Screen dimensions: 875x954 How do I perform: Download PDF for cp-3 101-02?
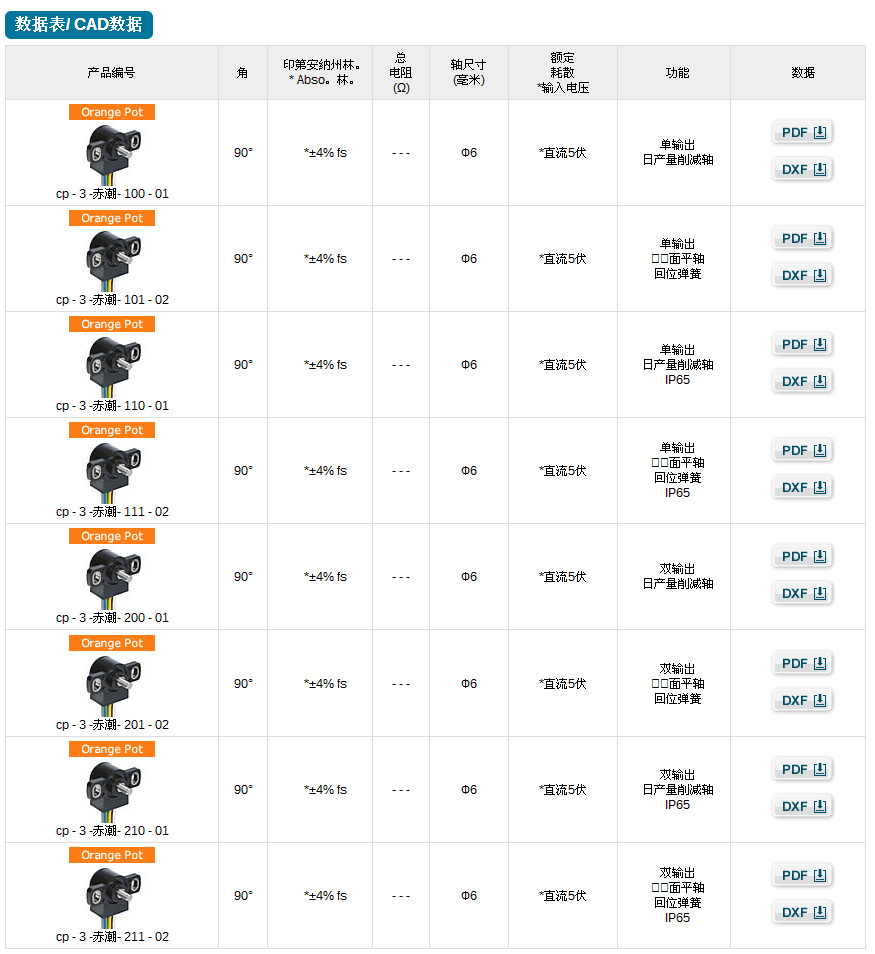click(803, 238)
